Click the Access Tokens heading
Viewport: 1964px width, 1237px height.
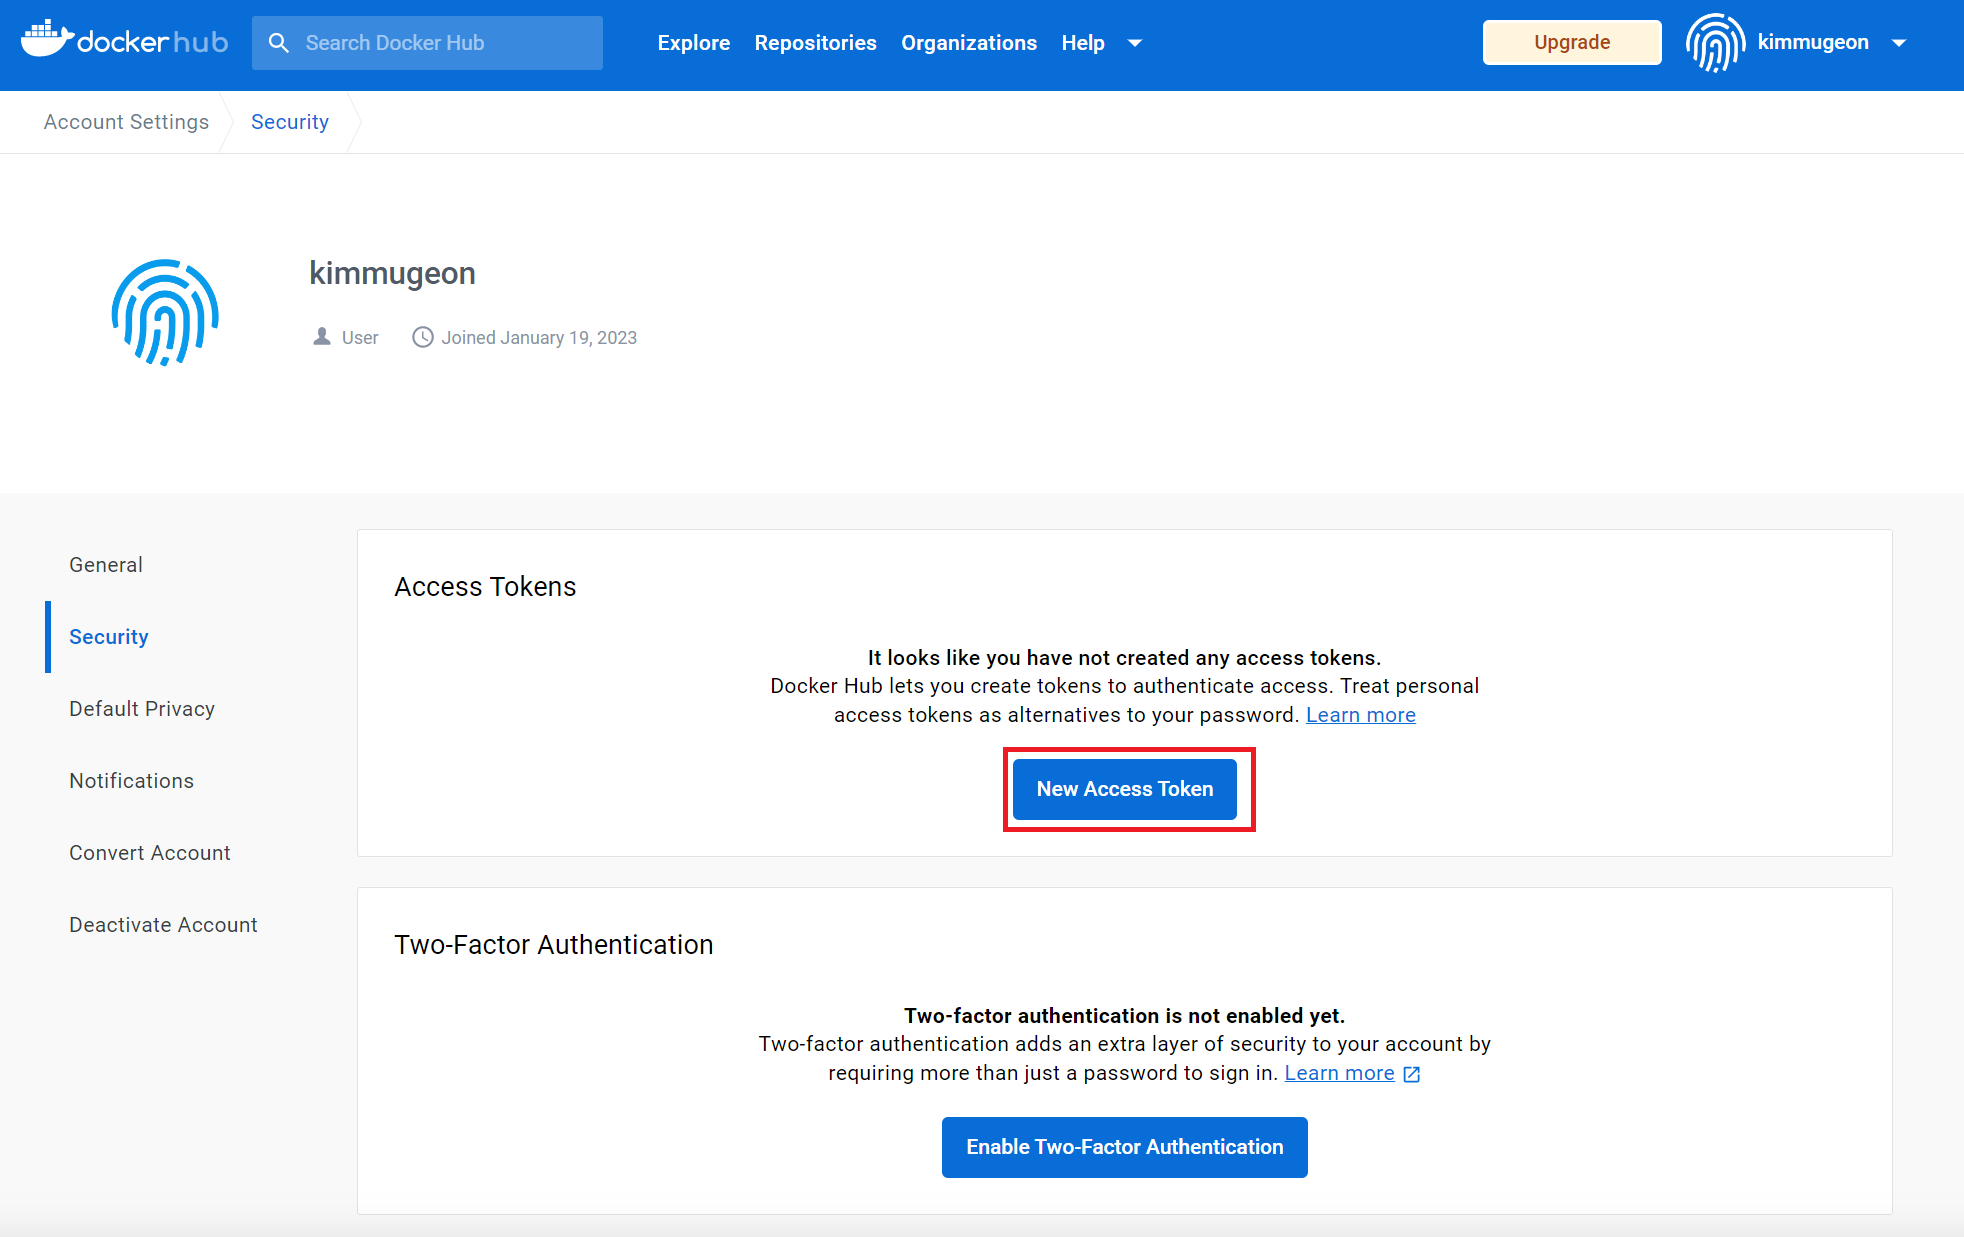(485, 587)
